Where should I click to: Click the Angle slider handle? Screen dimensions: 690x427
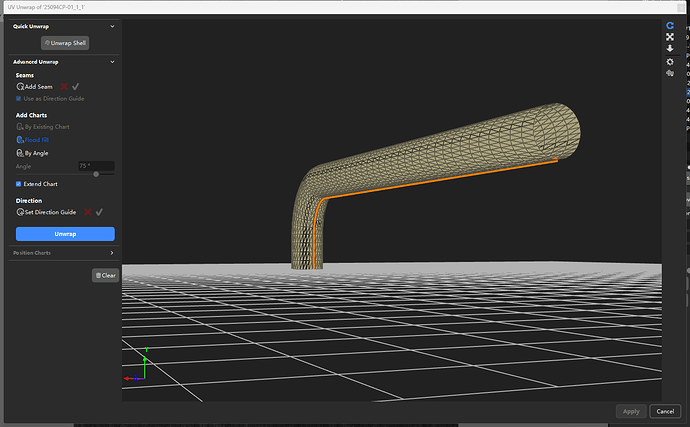(96, 174)
